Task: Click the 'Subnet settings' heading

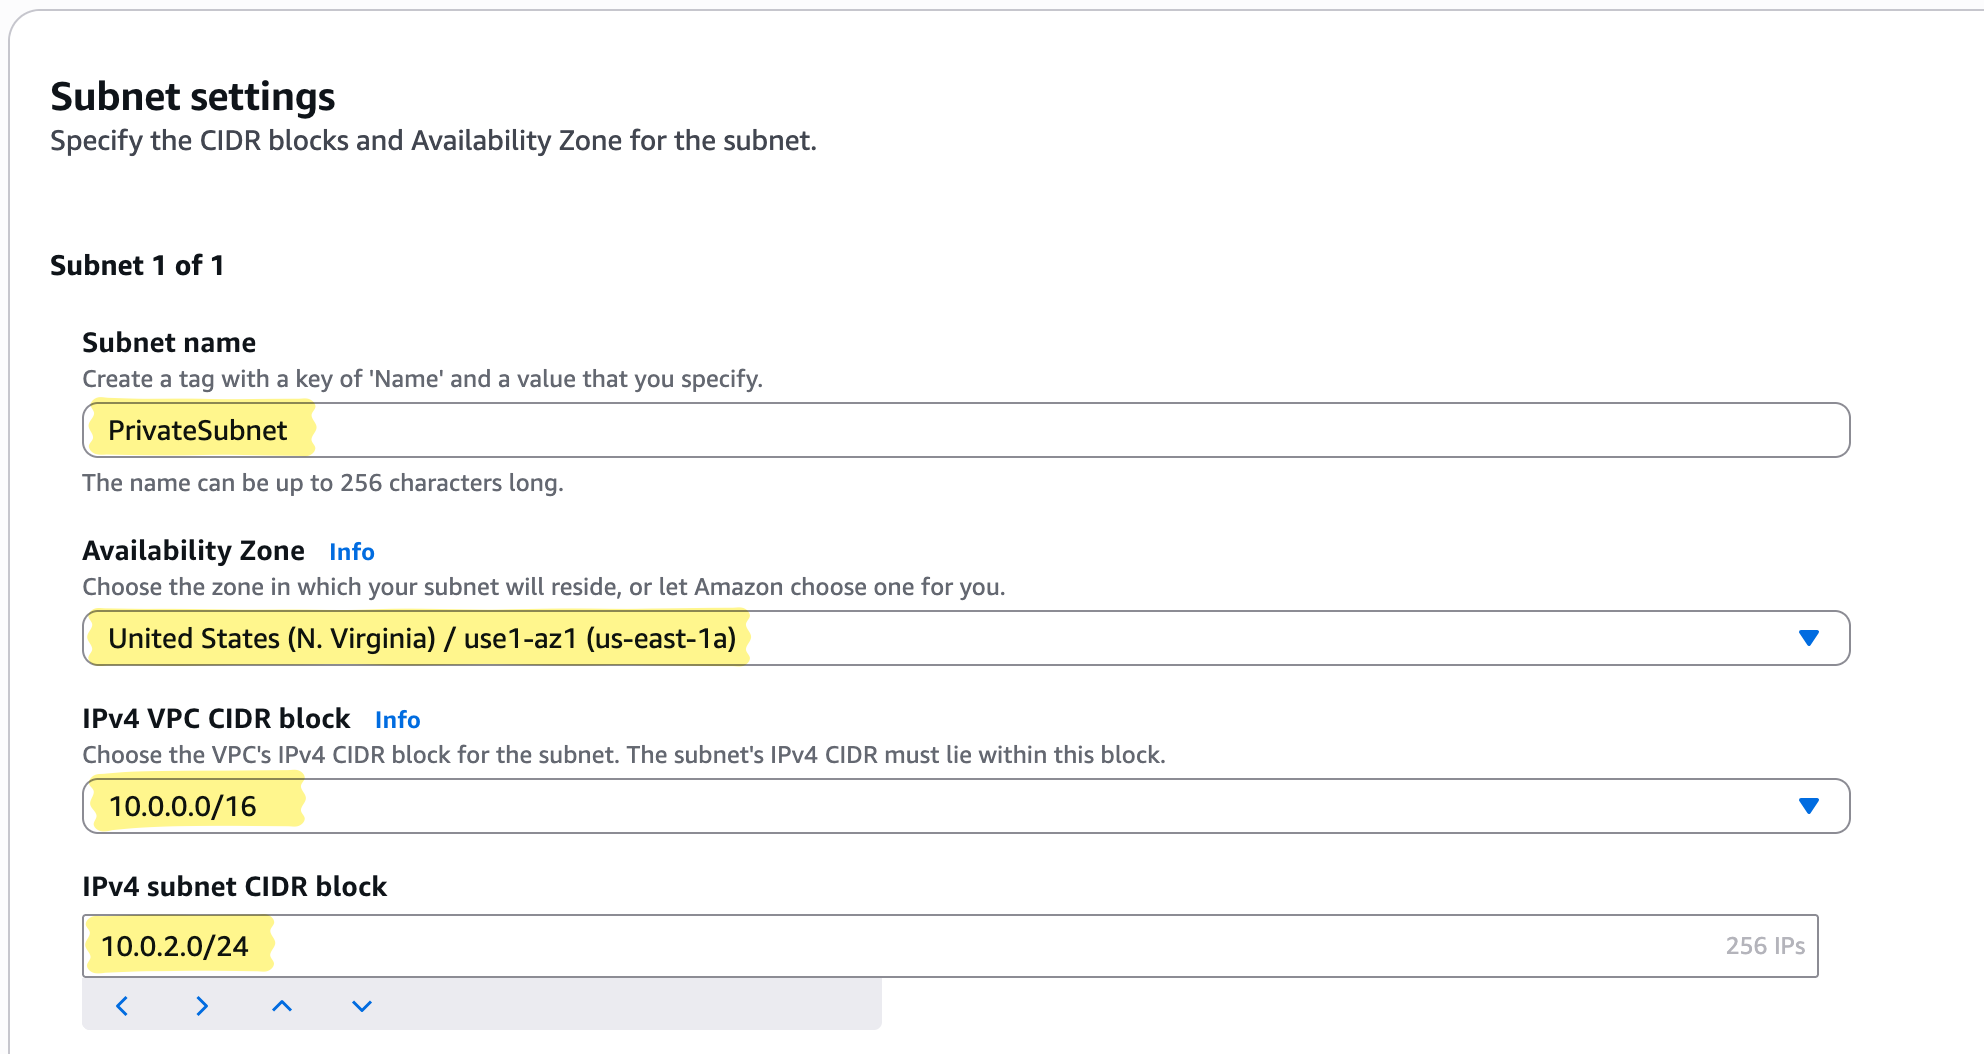Action: tap(193, 97)
